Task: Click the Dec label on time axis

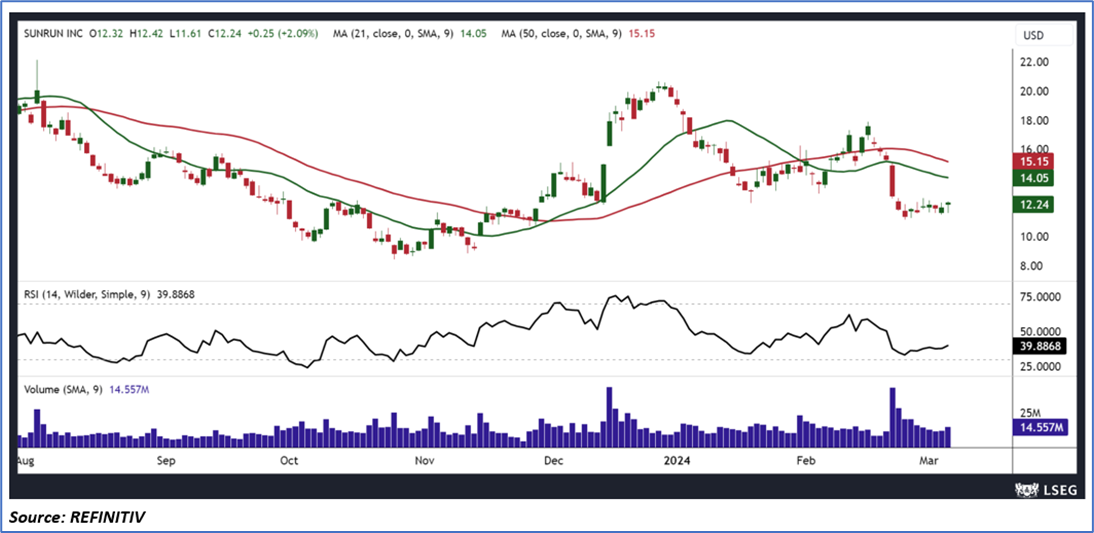Action: 554,461
